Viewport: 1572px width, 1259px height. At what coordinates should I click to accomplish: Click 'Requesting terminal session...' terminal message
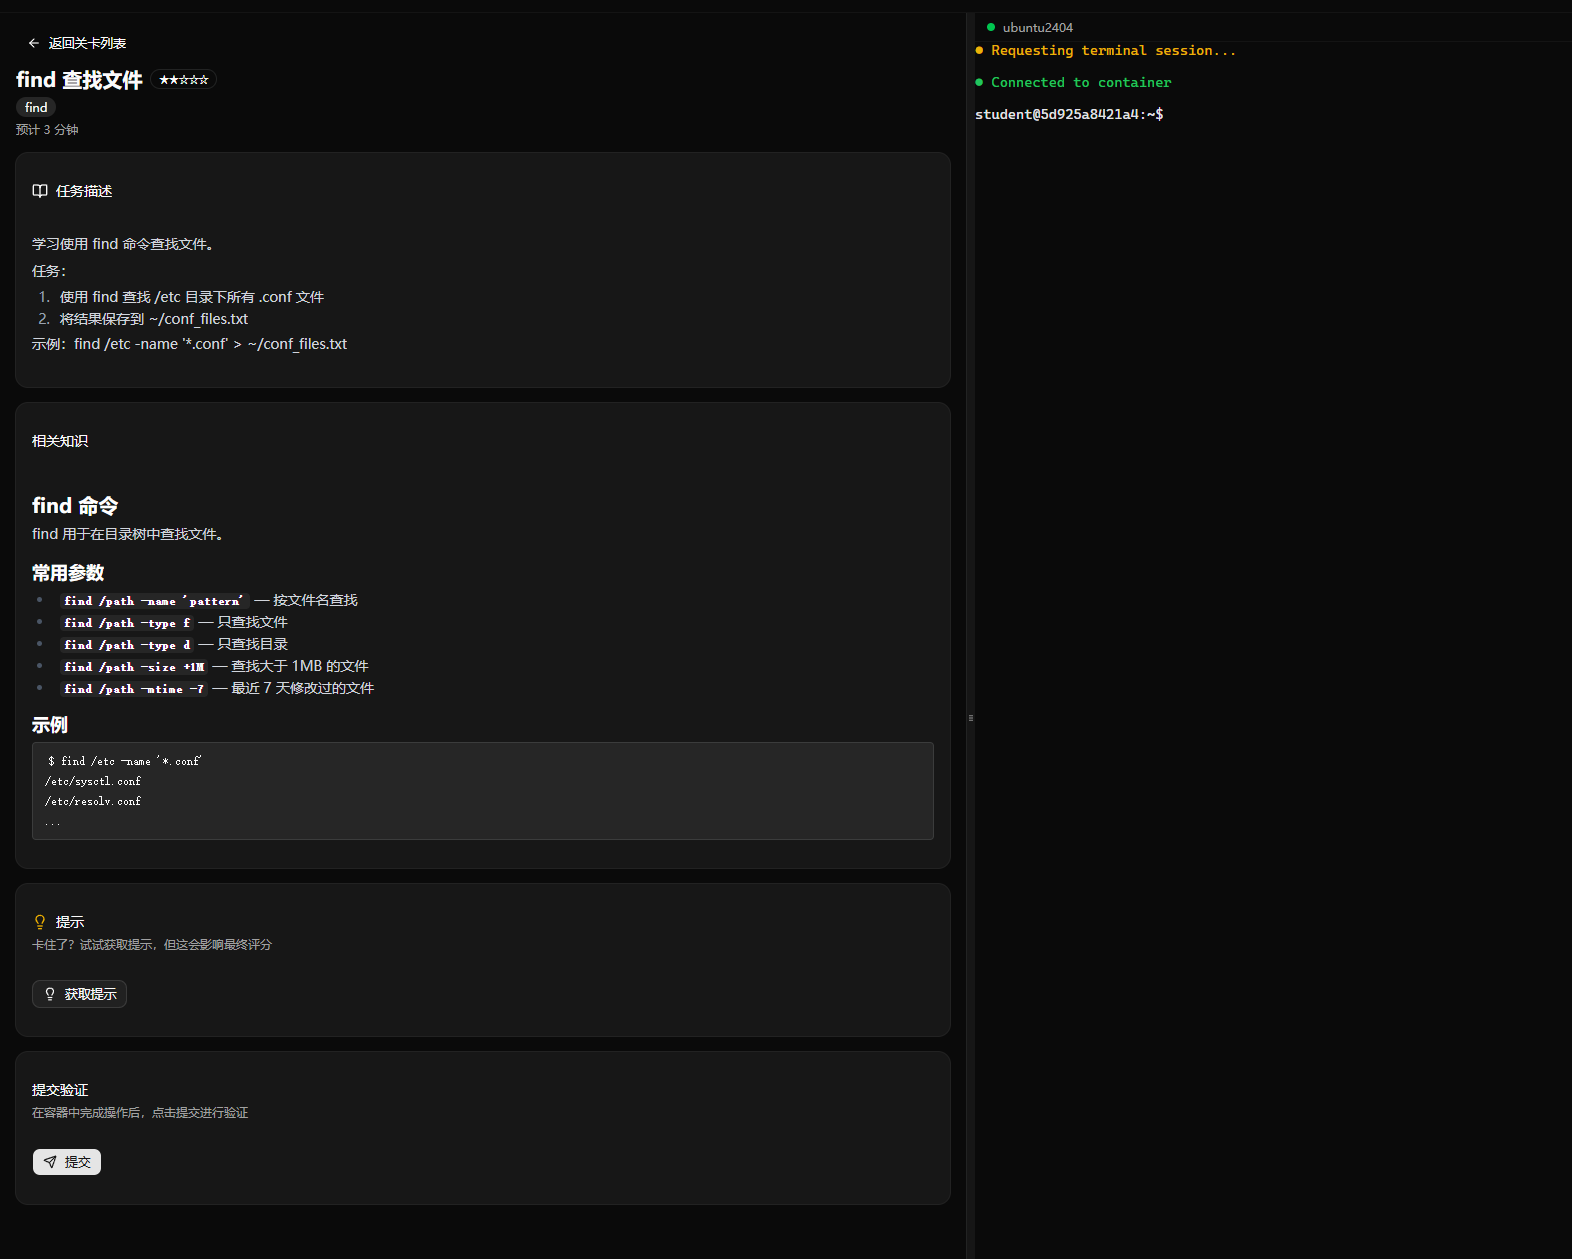pos(1113,50)
